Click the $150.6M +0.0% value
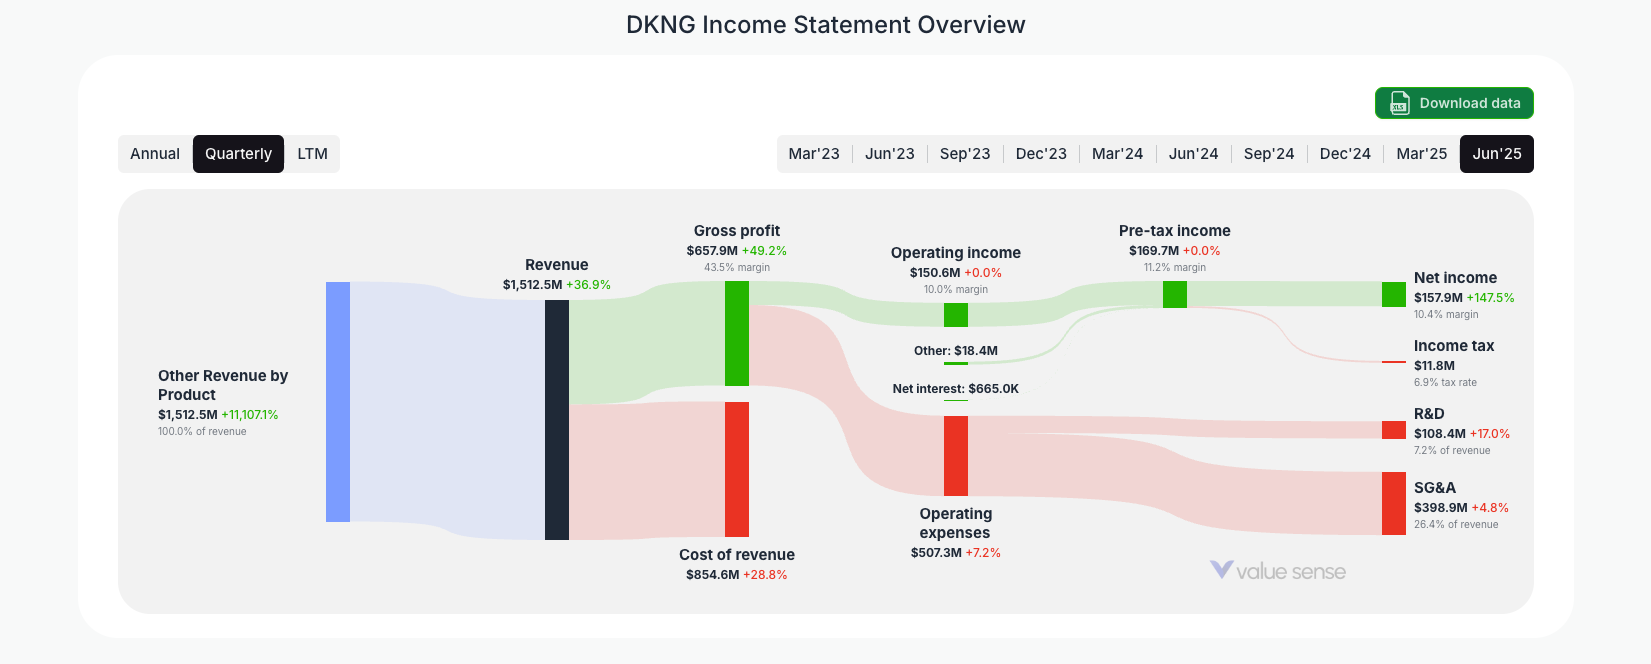This screenshot has width=1651, height=664. tap(956, 273)
